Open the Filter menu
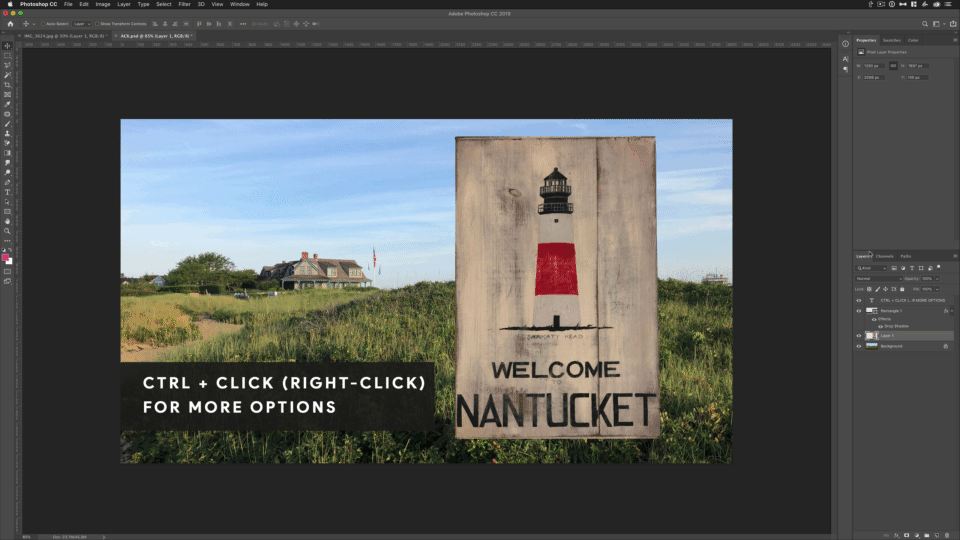The image size is (960, 540). (x=184, y=4)
